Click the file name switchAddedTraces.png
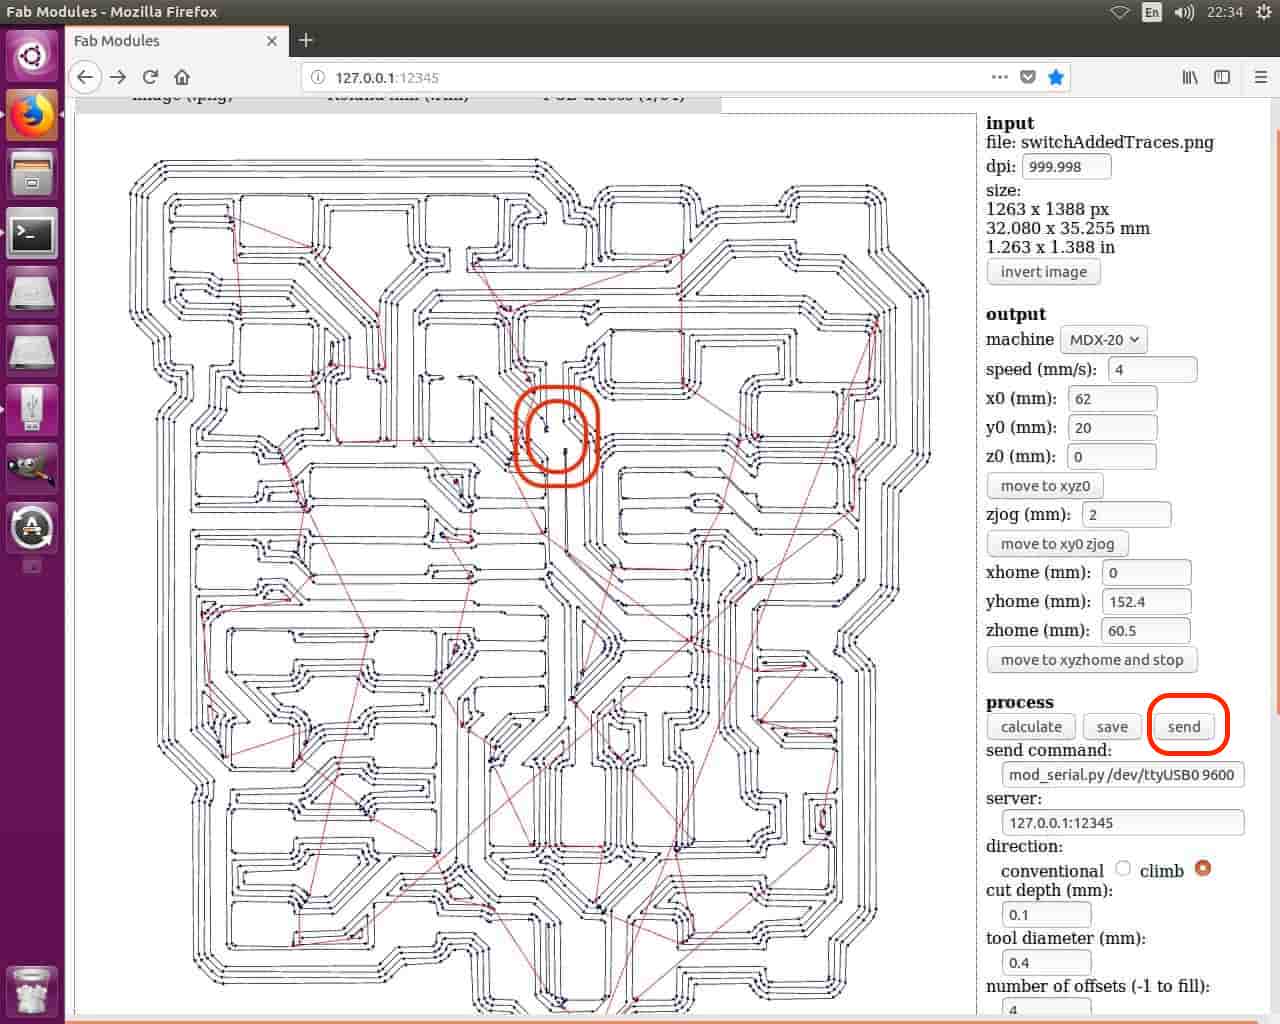The height and width of the screenshot is (1024, 1280). point(1117,142)
